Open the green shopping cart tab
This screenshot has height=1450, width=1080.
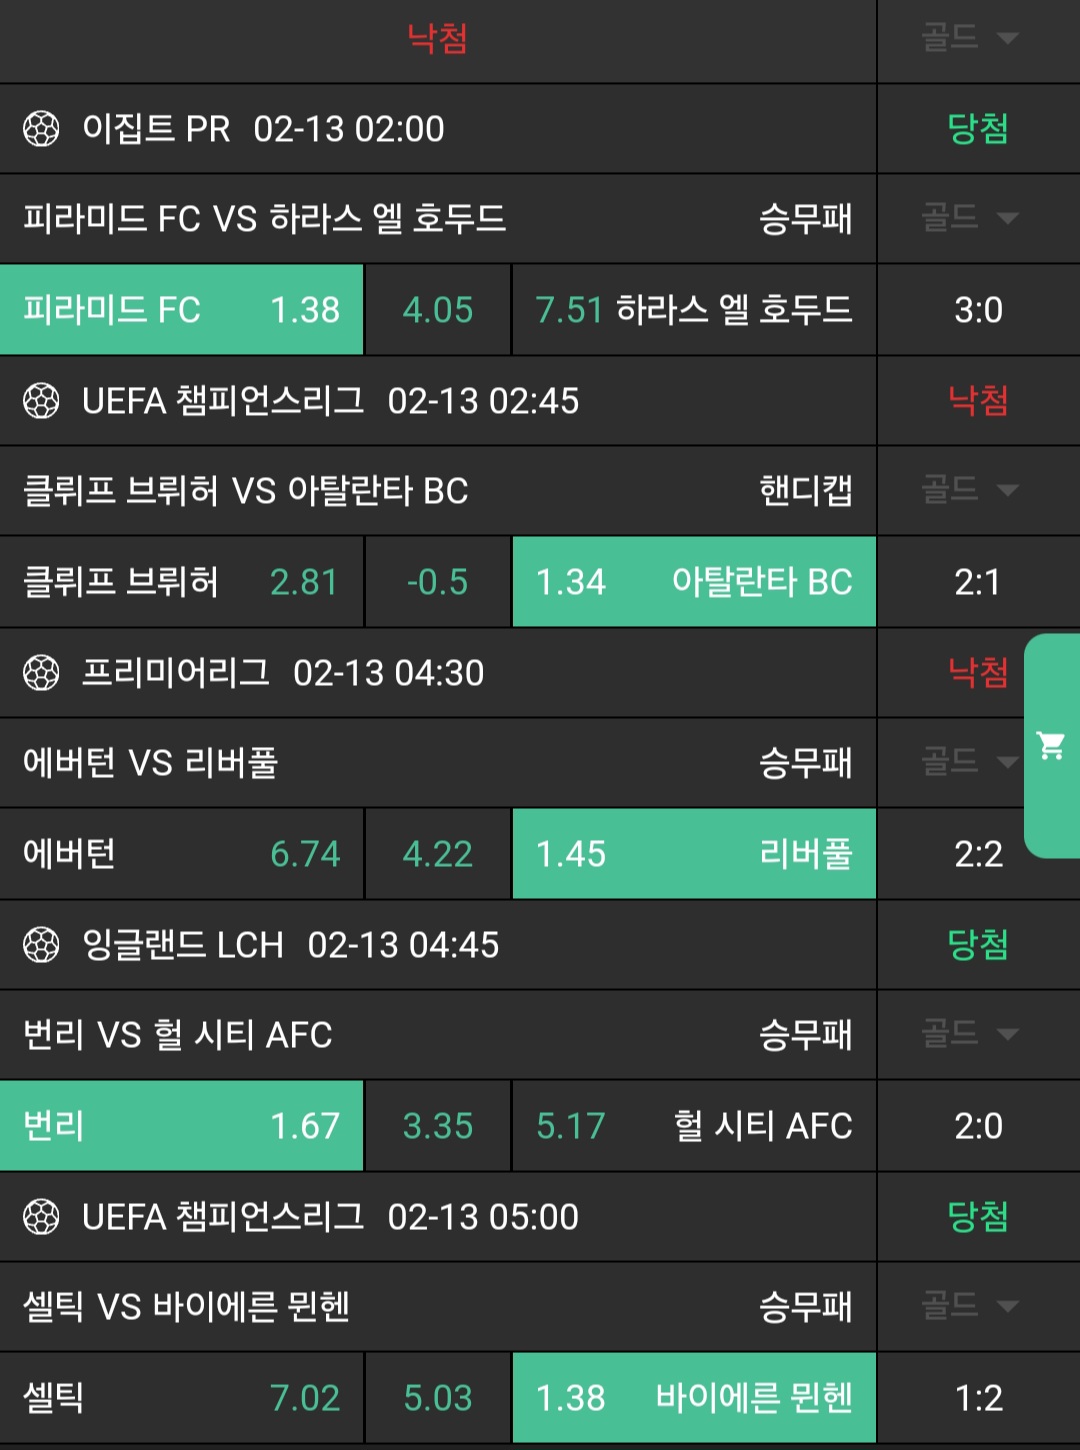pyautogui.click(x=1051, y=745)
